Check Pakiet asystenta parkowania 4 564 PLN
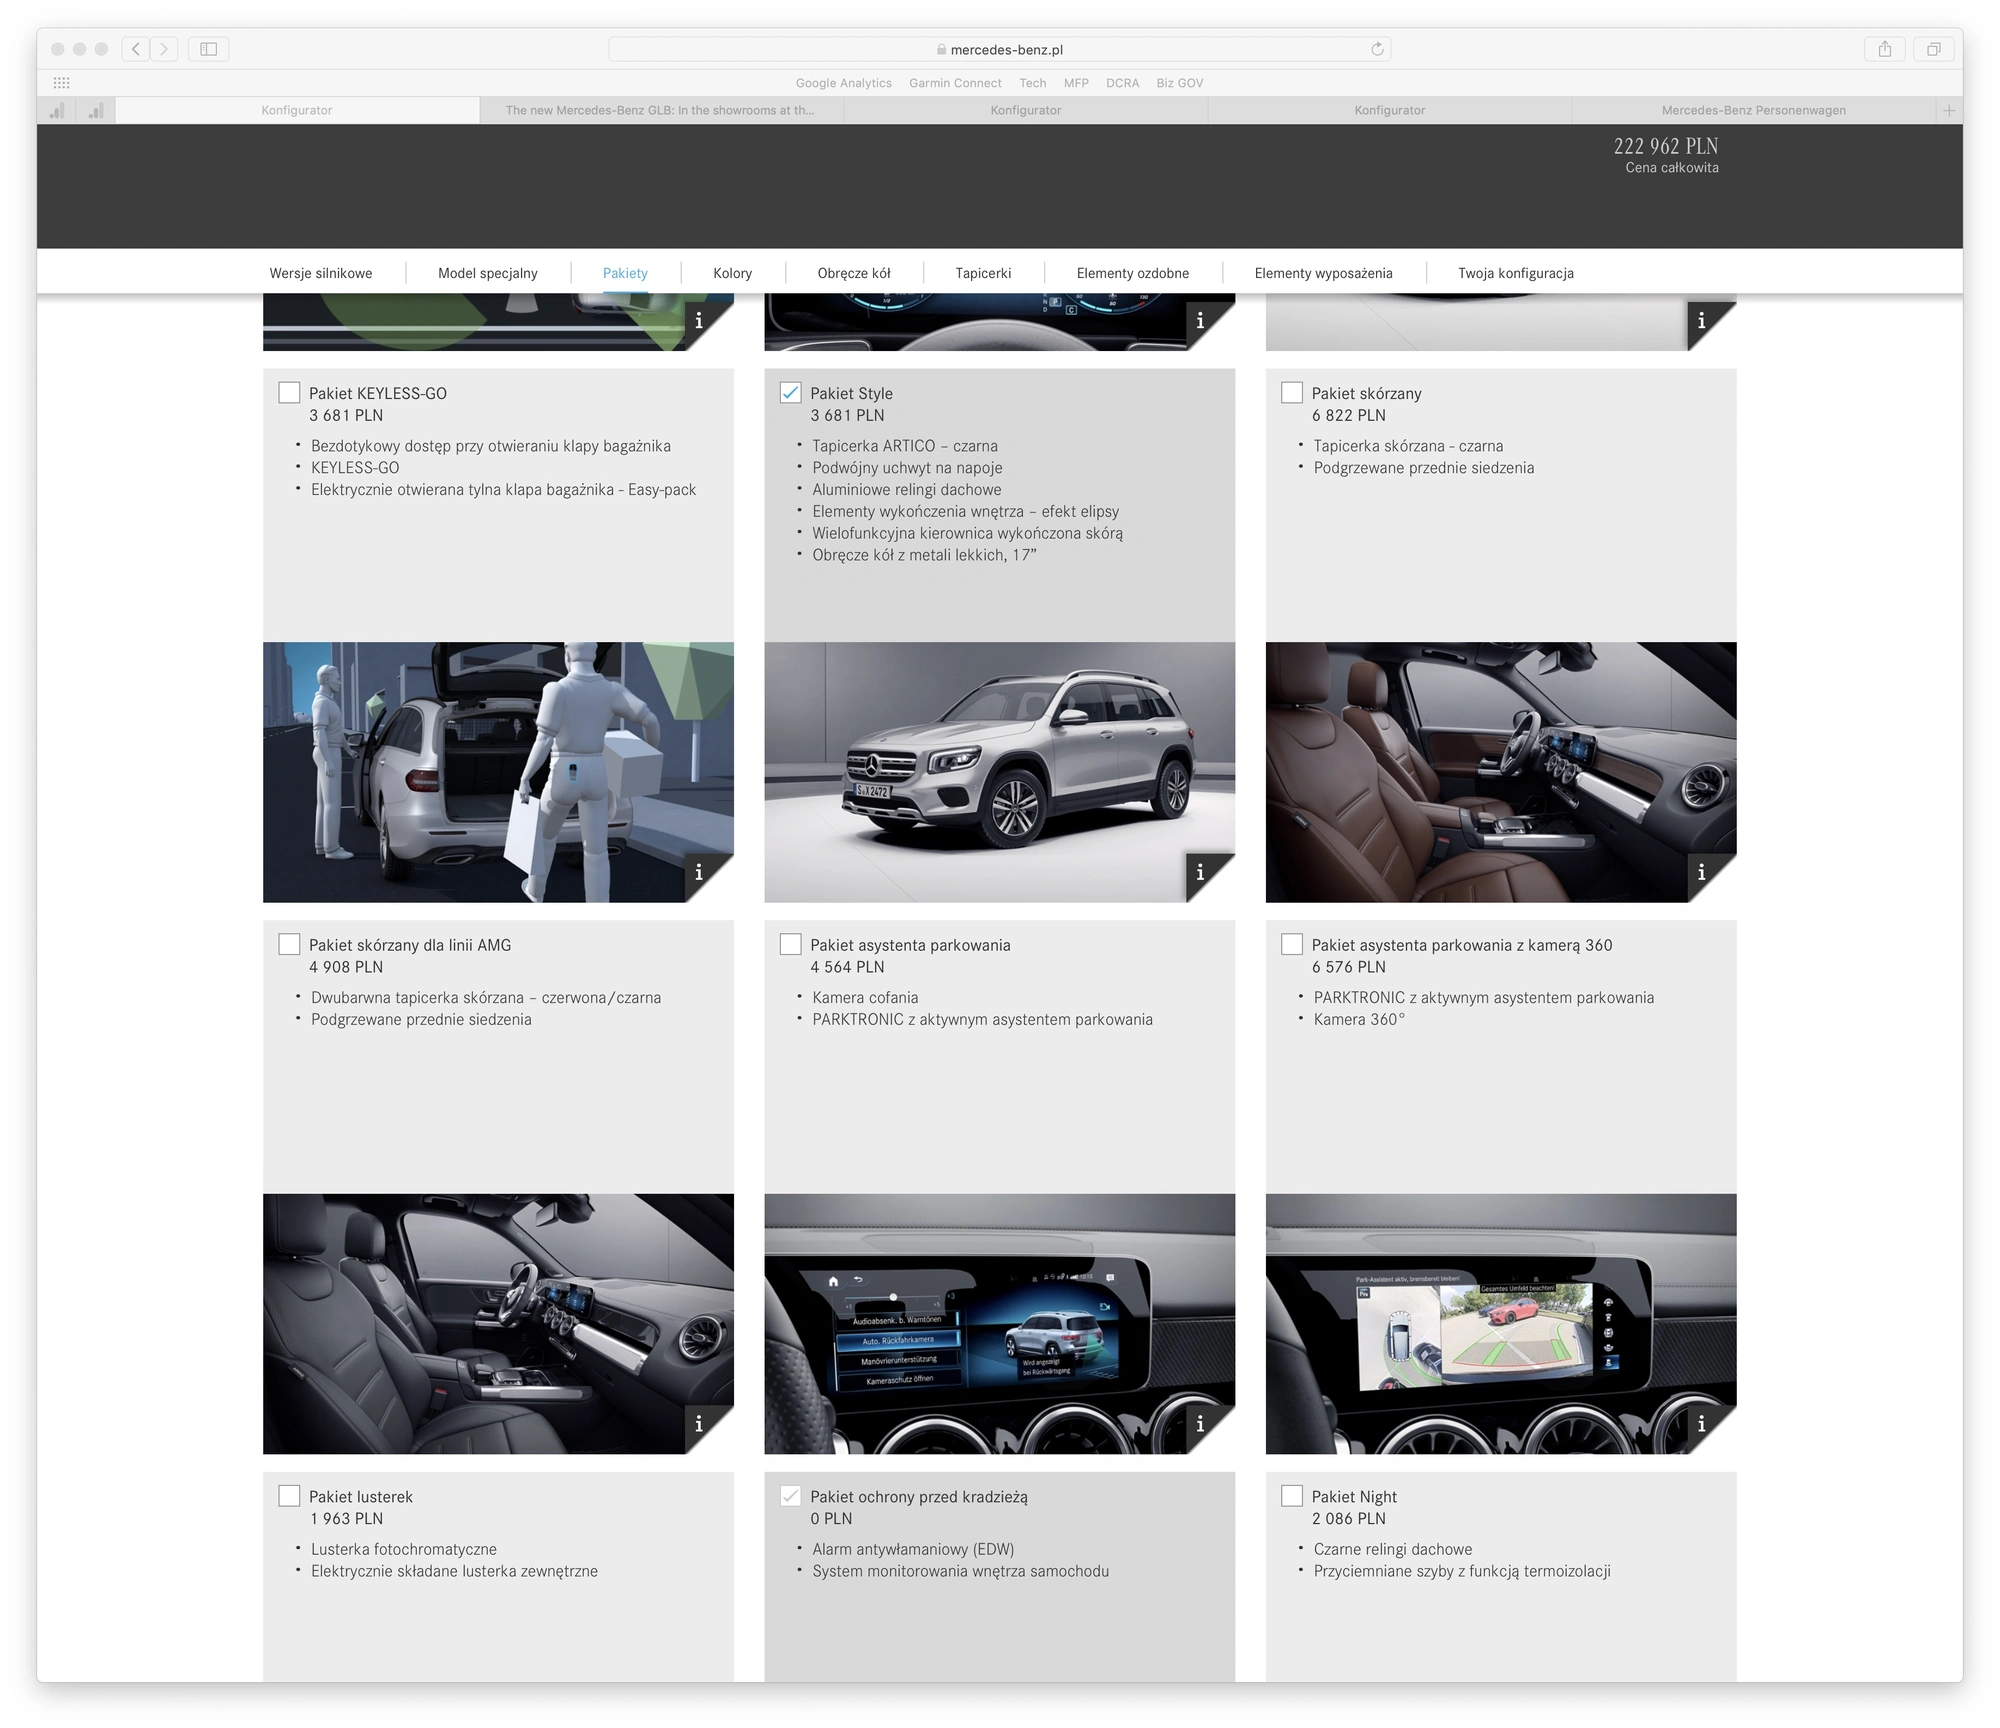Screen dimensions: 2000x1728 [x=790, y=944]
